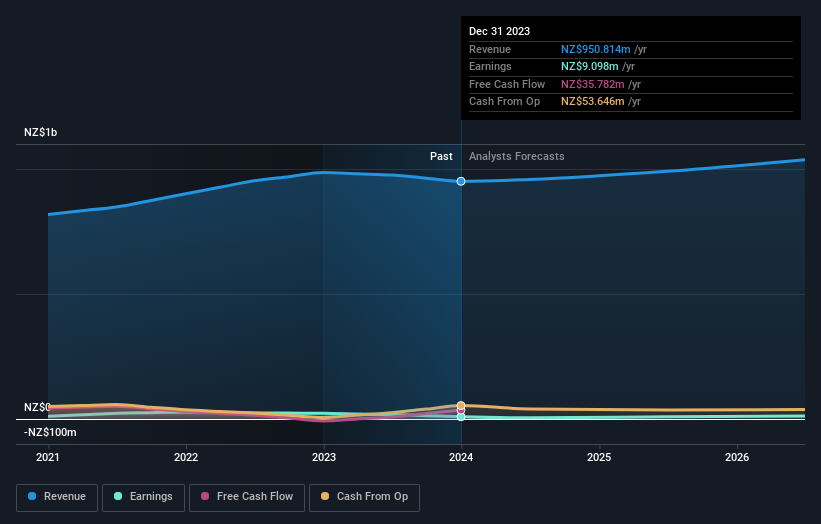
Task: Click the Analysts Forecasts label
Action: click(x=516, y=156)
